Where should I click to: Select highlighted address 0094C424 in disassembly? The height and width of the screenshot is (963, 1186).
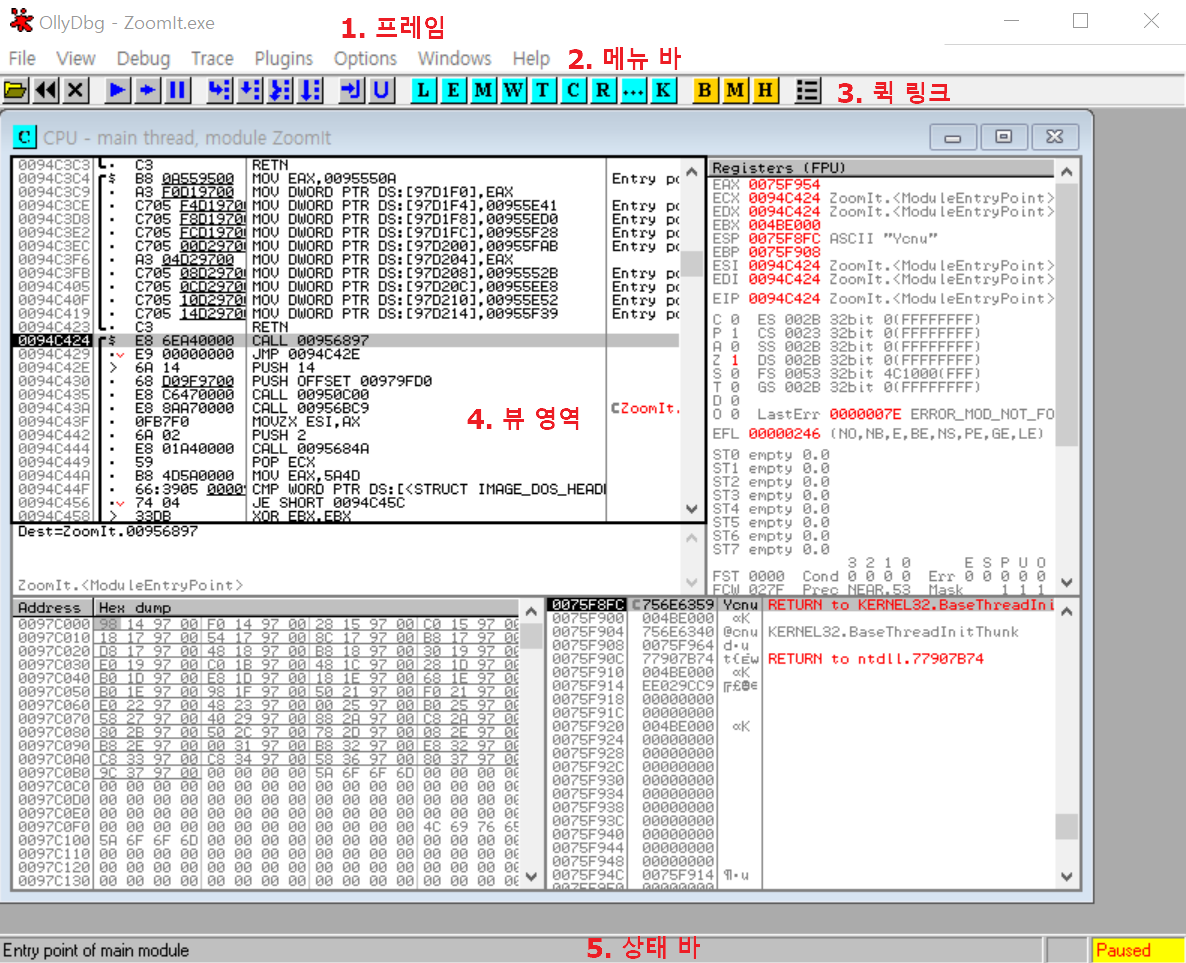54,340
